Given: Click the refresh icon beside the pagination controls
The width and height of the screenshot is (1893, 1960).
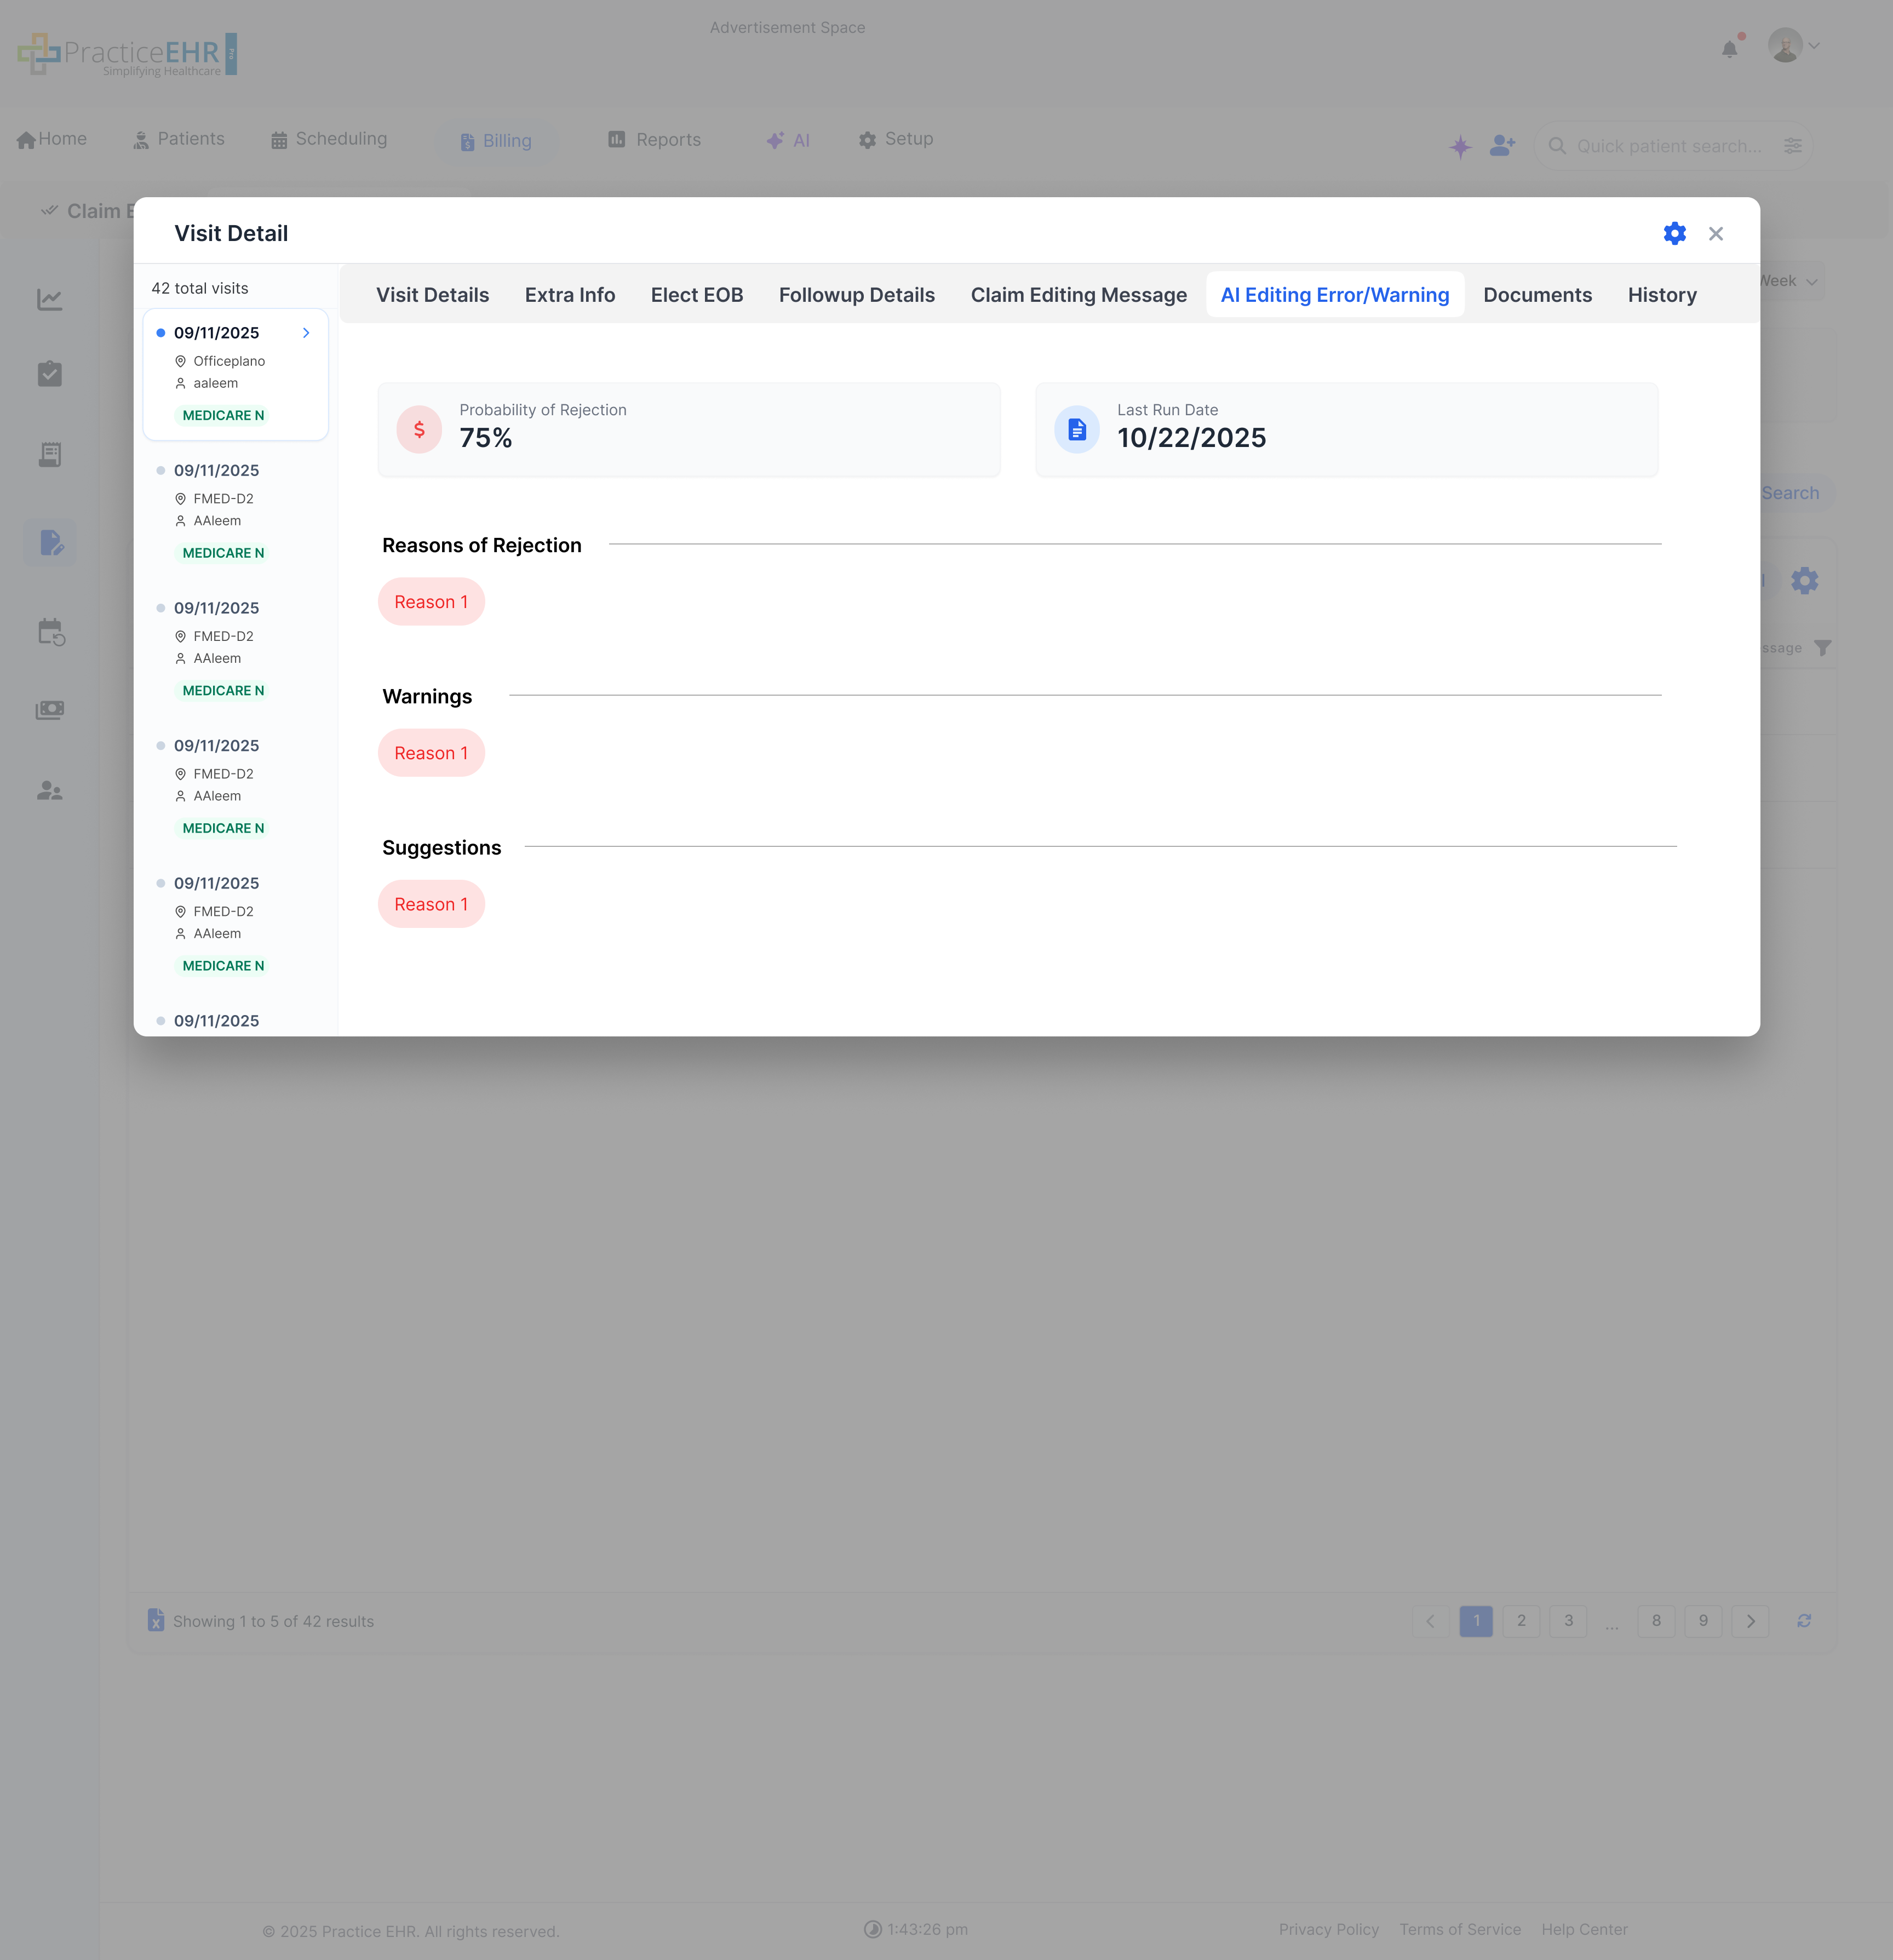Looking at the screenshot, I should [1804, 1620].
